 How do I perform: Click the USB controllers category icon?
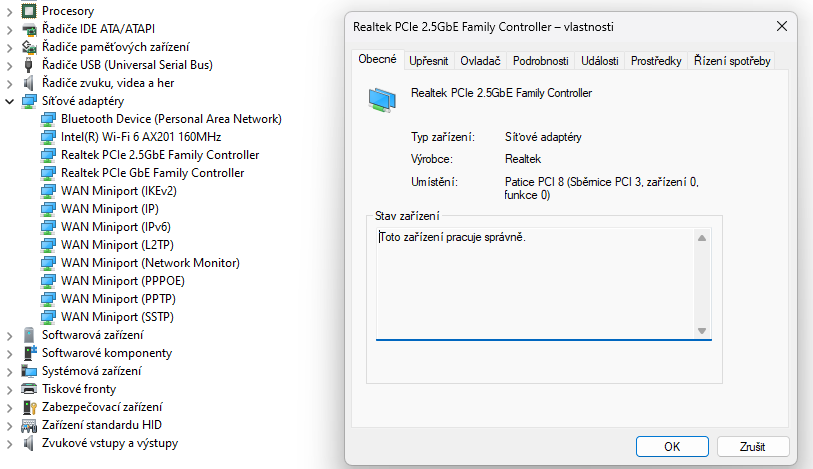tap(29, 65)
